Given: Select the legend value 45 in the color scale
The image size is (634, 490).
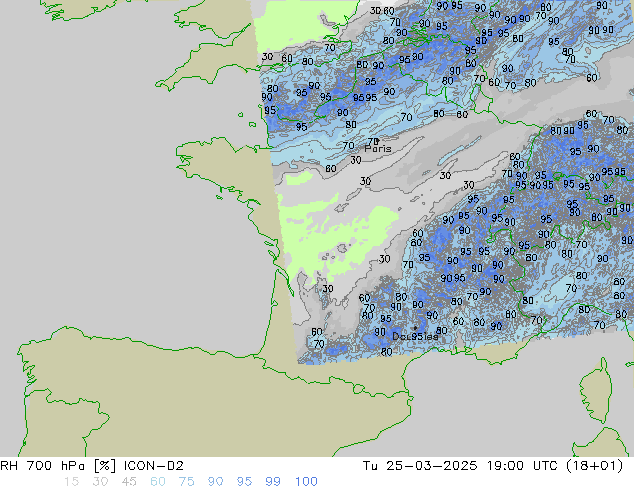Looking at the screenshot, I should click(x=129, y=482).
